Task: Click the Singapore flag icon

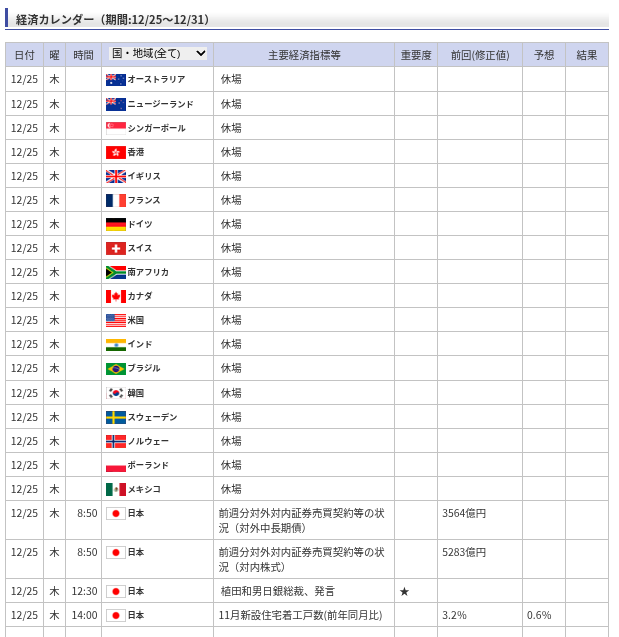Action: click(x=116, y=128)
